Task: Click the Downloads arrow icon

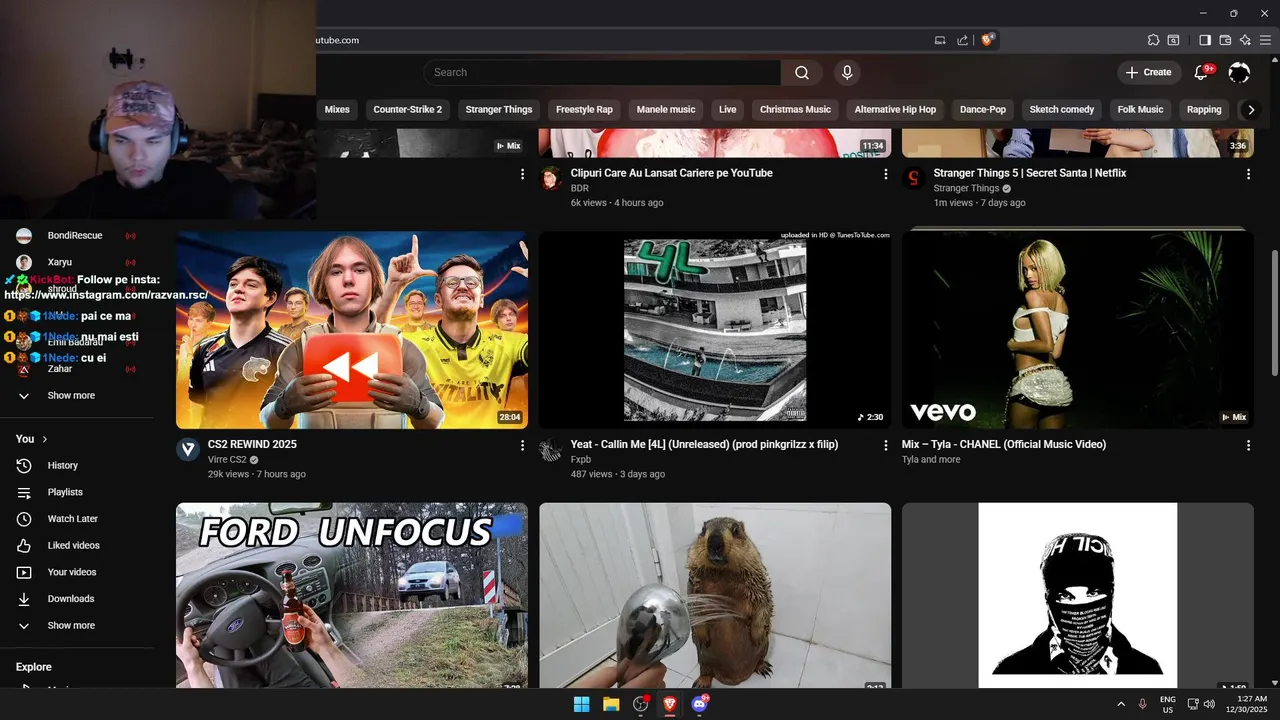Action: pyautogui.click(x=24, y=599)
